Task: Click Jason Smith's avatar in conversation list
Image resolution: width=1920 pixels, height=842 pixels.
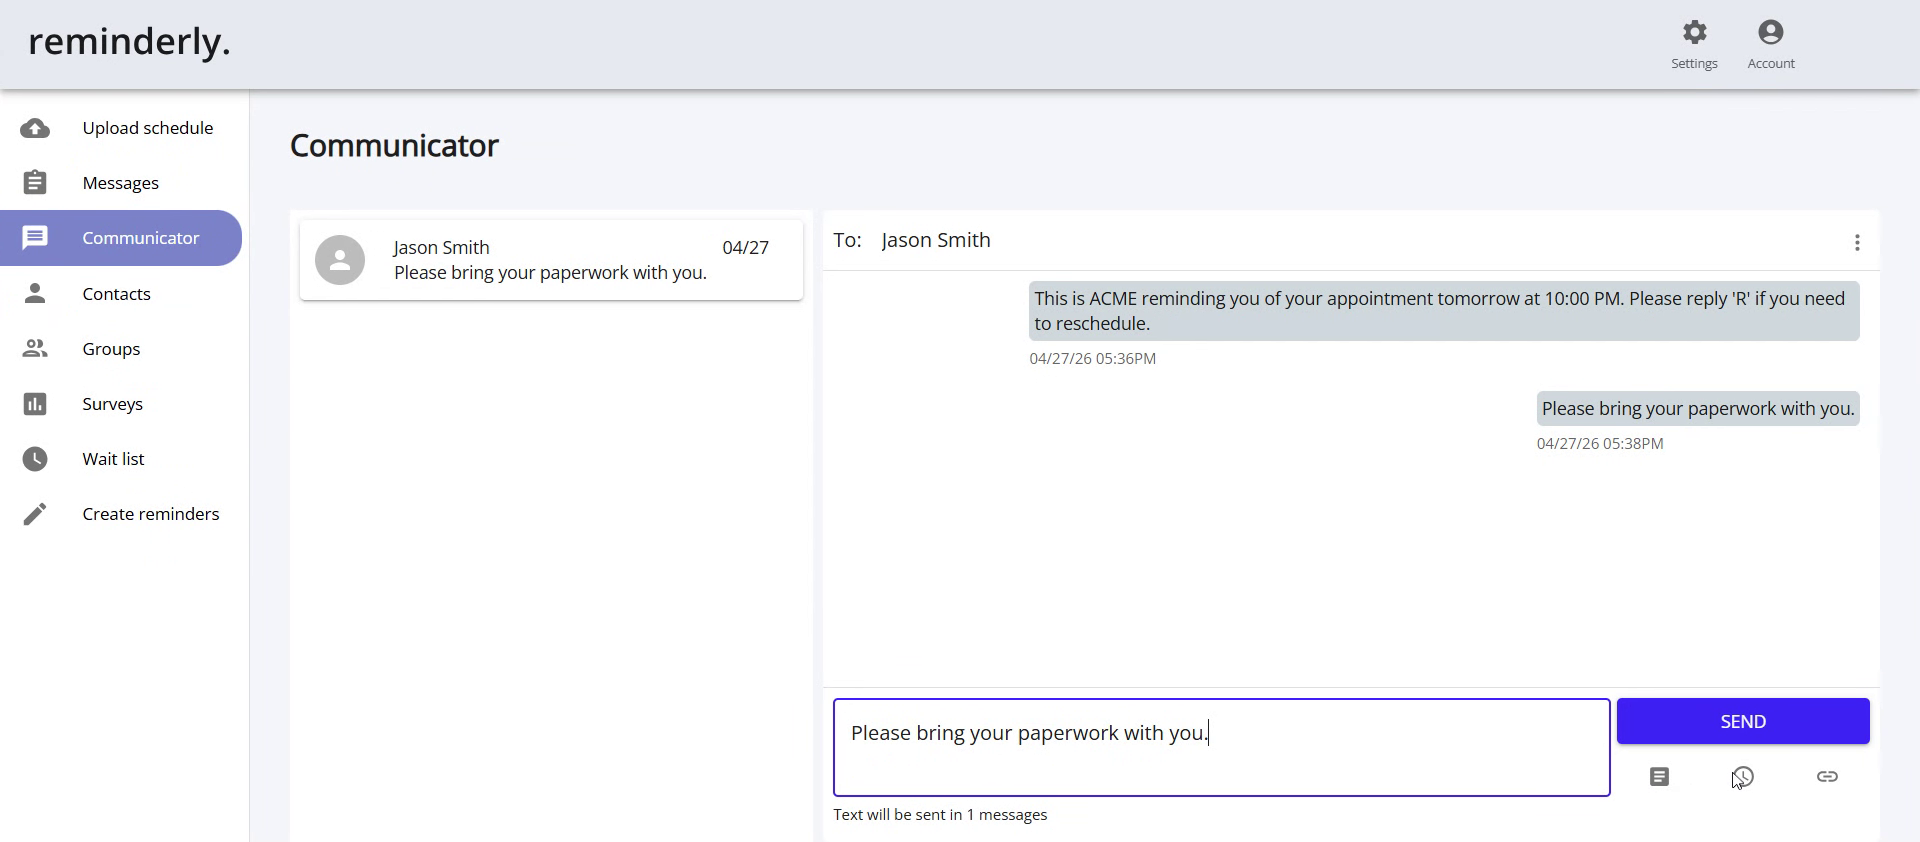Action: pos(340,260)
